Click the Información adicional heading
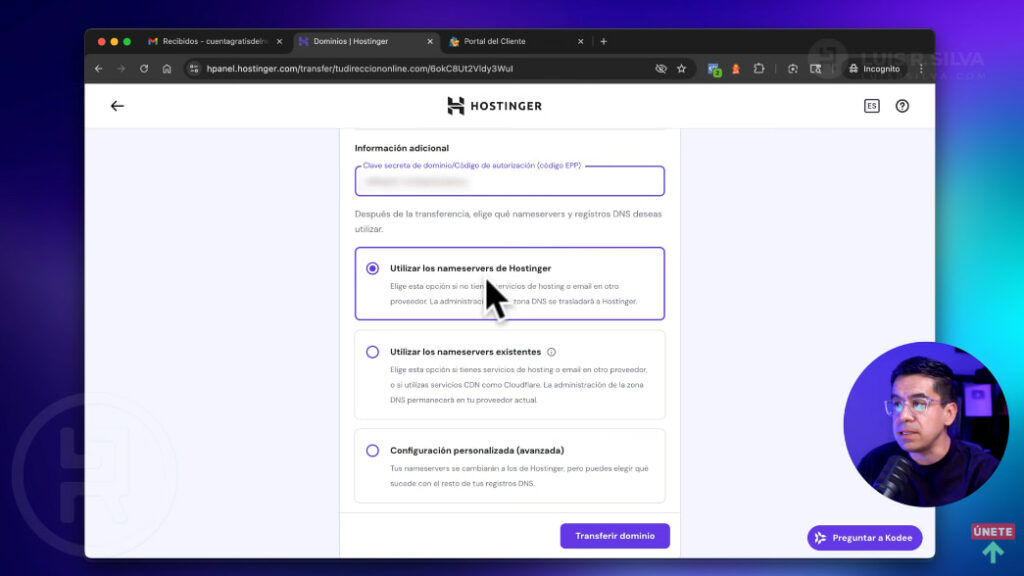1024x576 pixels. click(x=402, y=148)
